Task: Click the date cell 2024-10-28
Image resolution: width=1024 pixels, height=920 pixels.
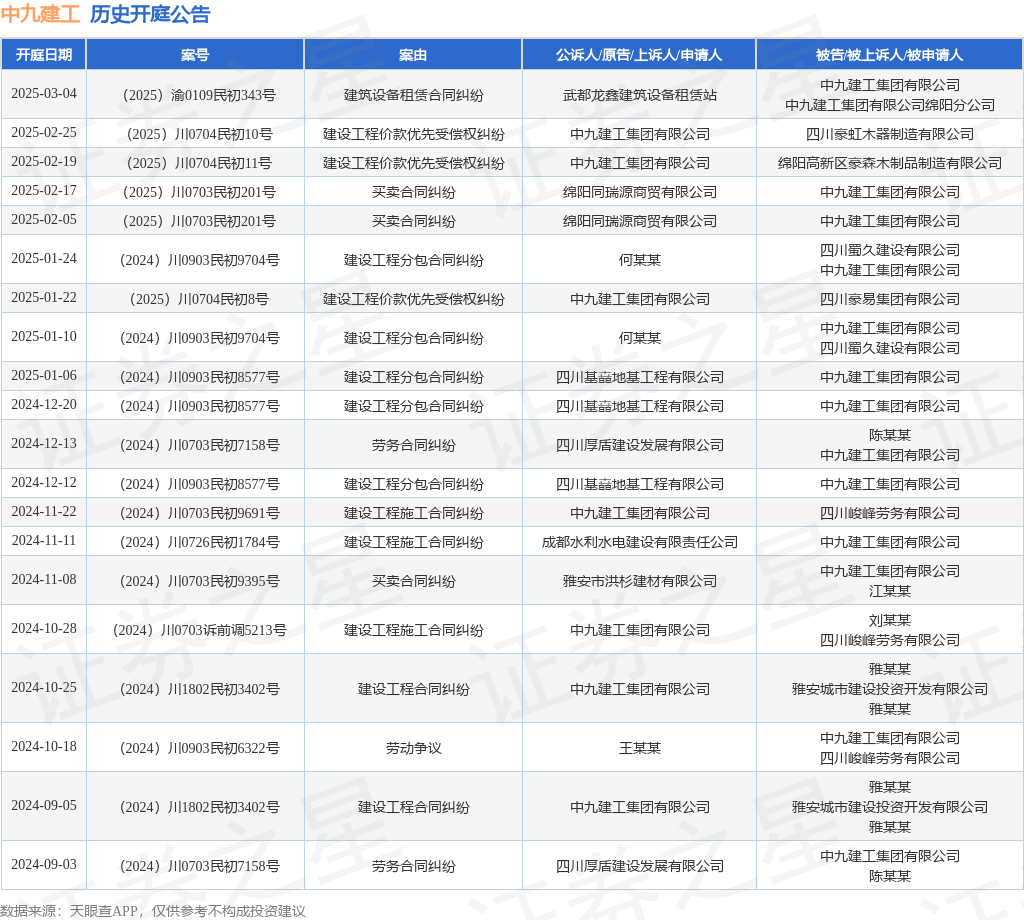Action: tap(44, 629)
